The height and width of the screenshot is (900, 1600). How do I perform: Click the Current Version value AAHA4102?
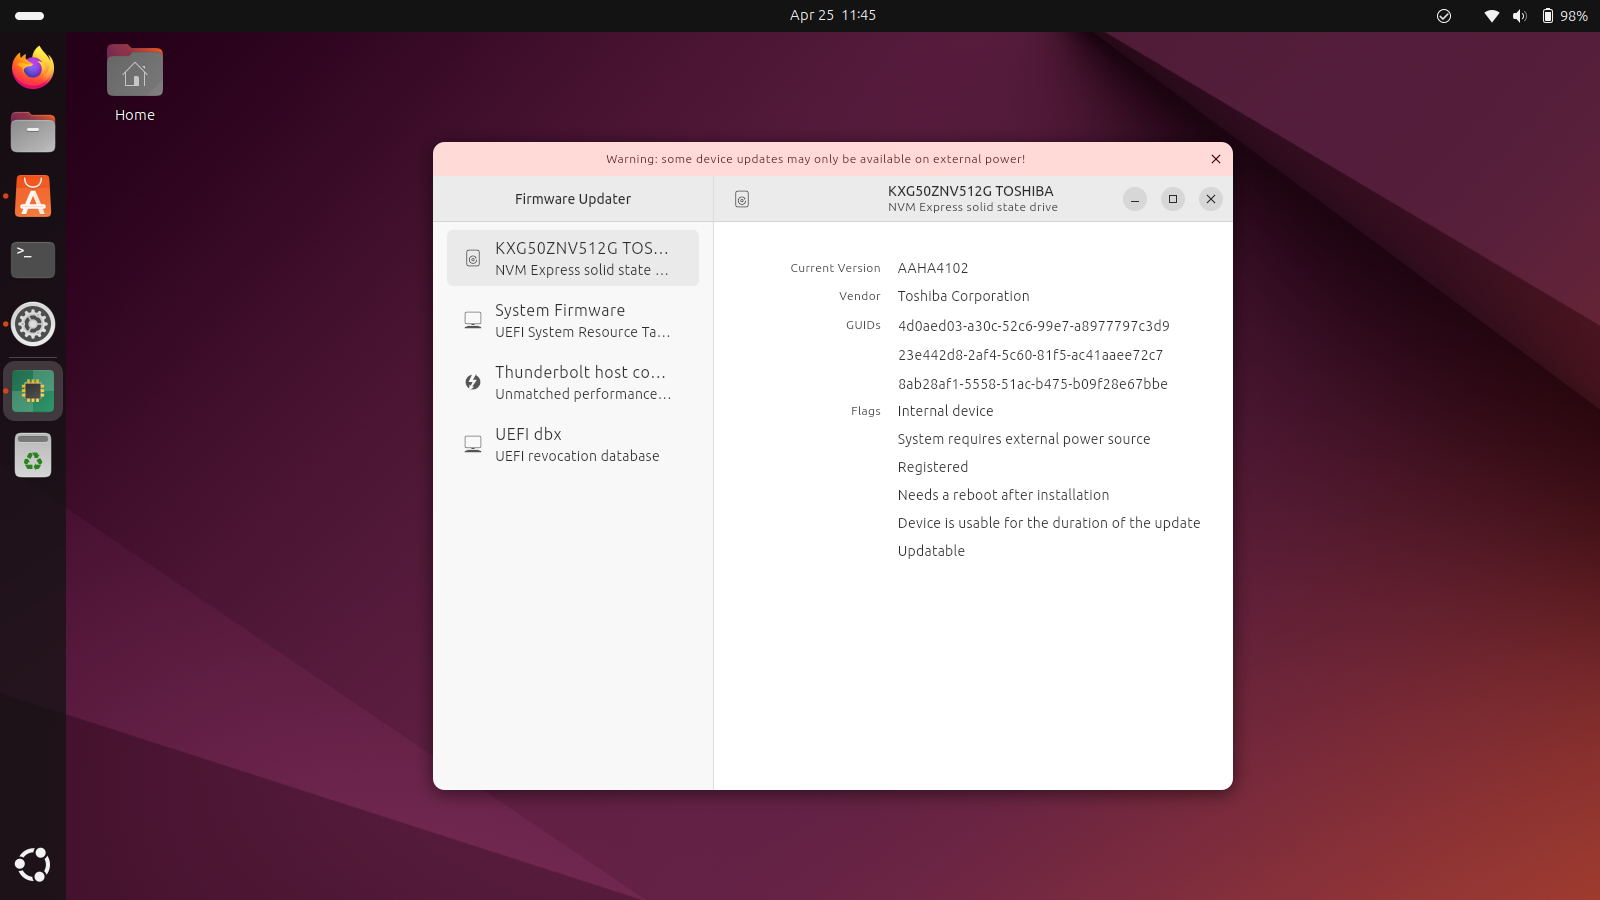(x=933, y=268)
